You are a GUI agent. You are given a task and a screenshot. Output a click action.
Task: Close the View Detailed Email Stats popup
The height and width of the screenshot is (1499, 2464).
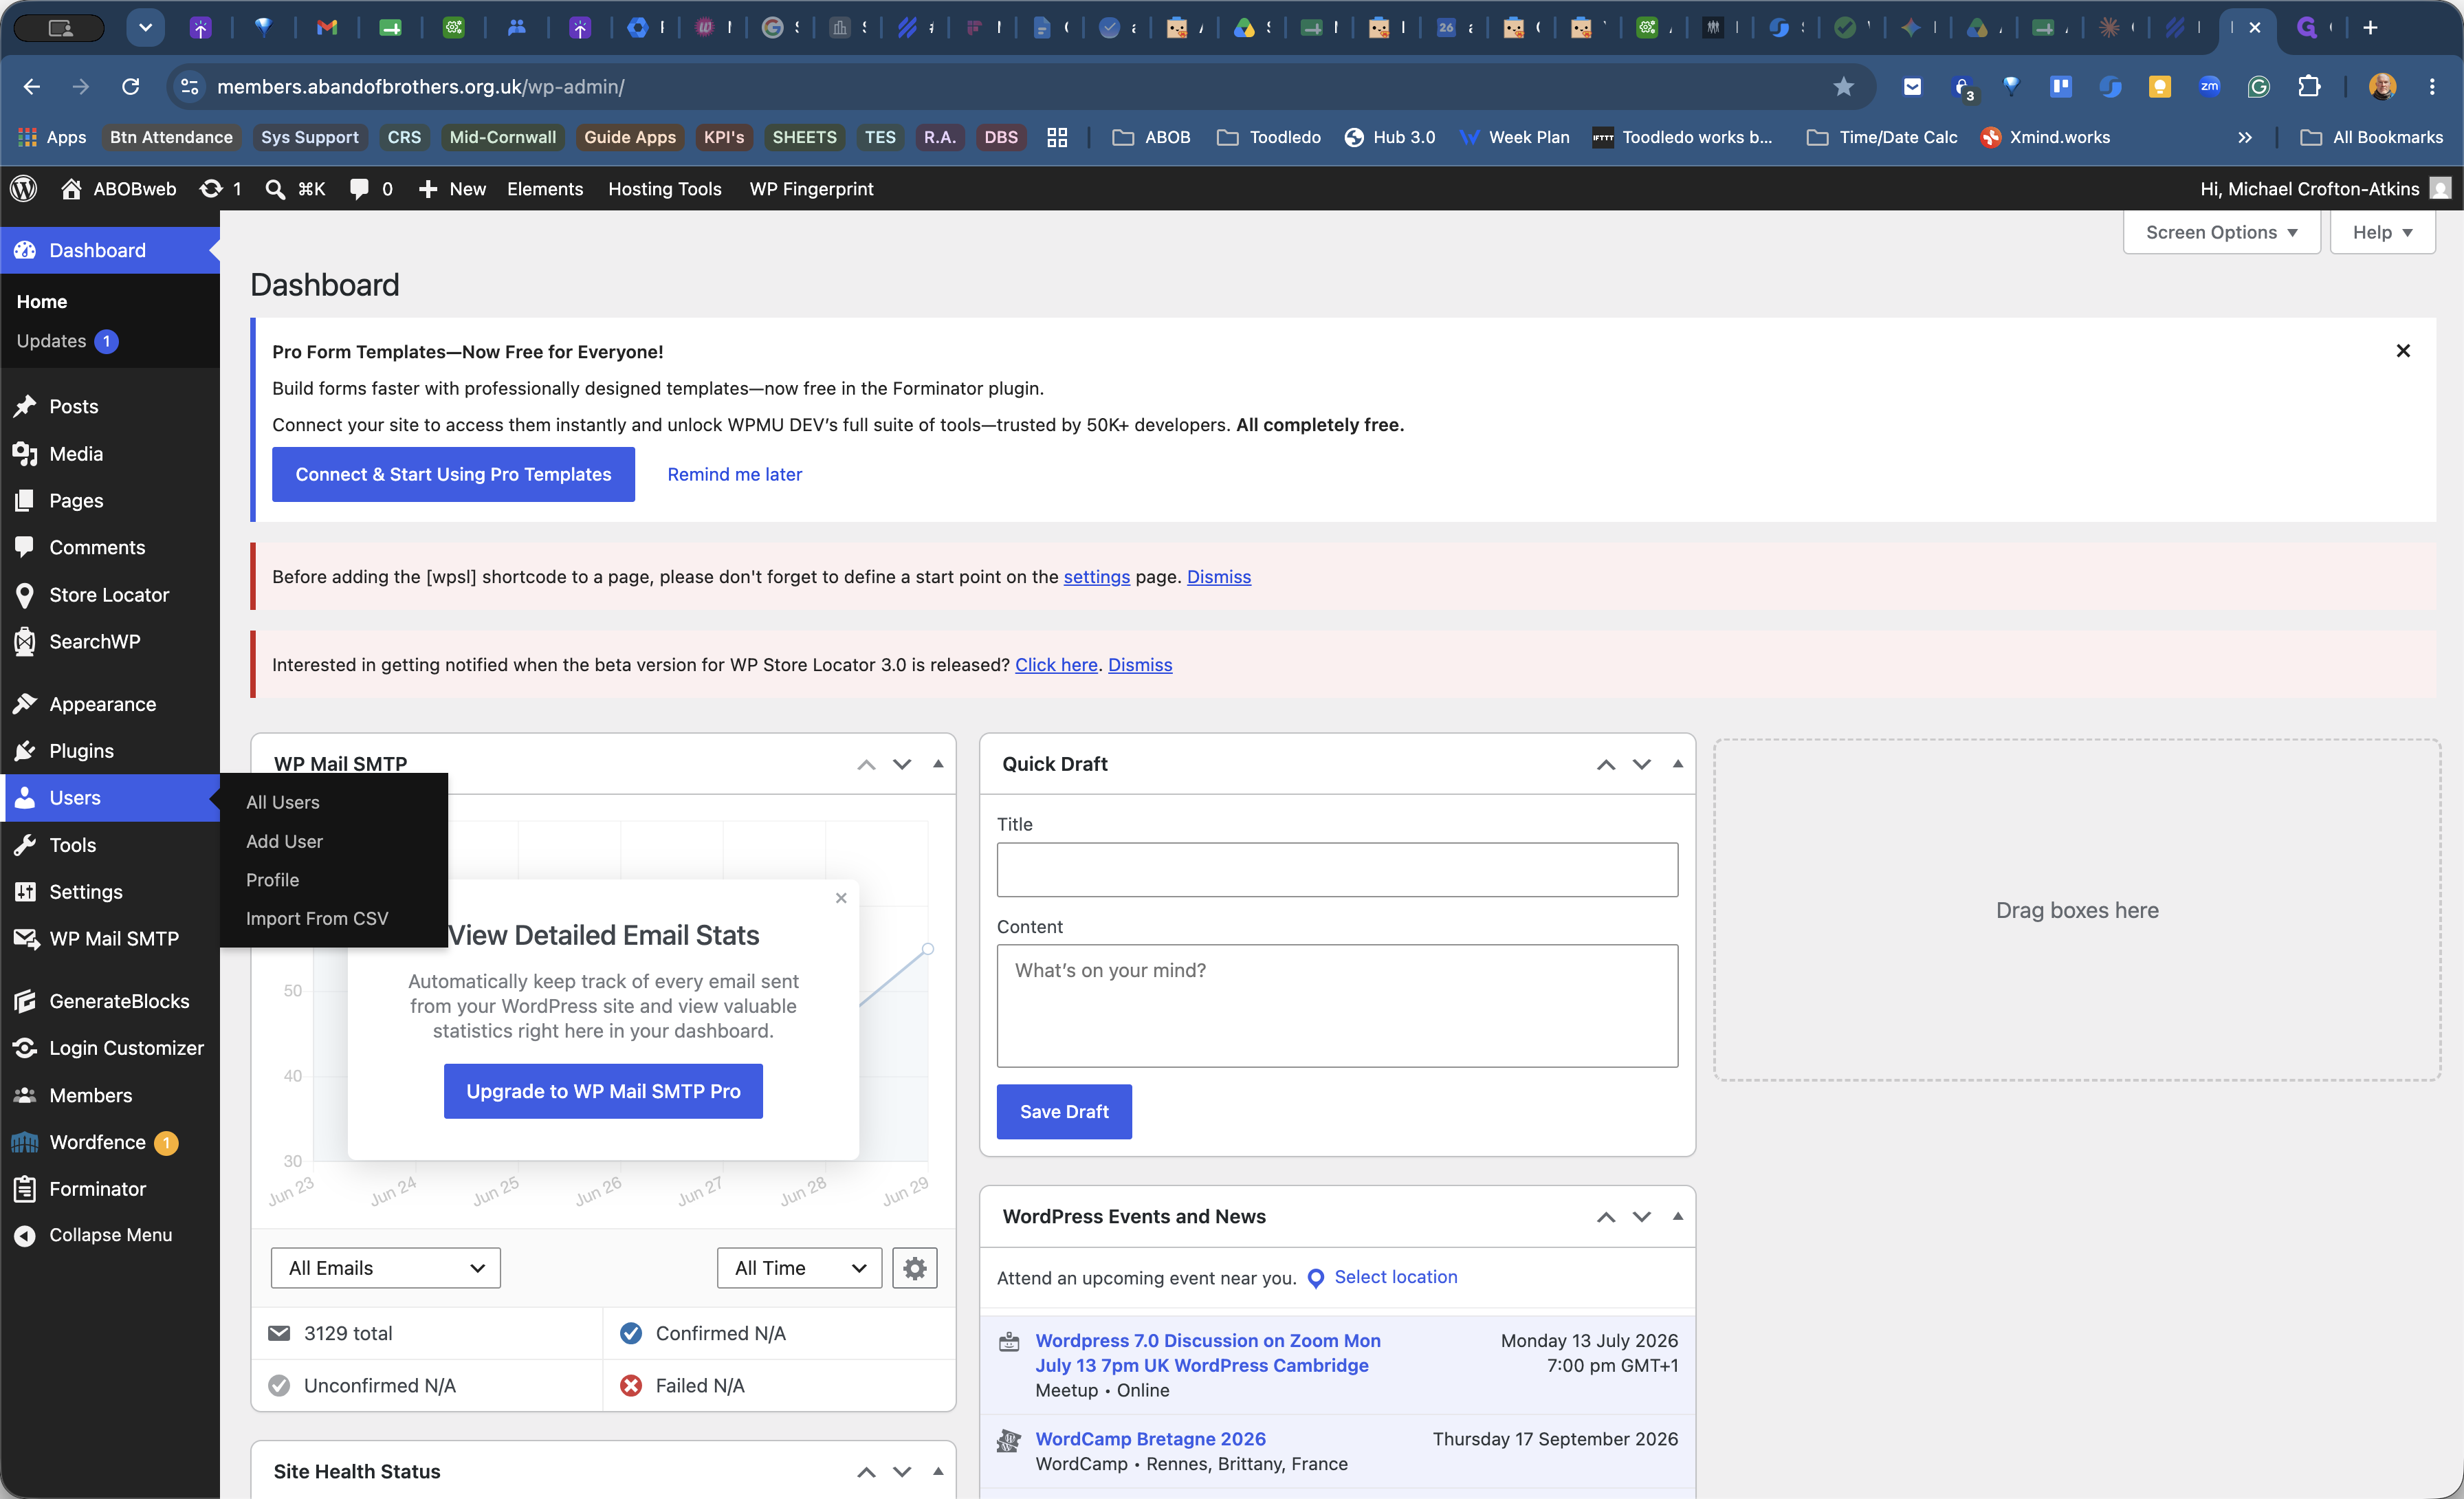pyautogui.click(x=841, y=898)
